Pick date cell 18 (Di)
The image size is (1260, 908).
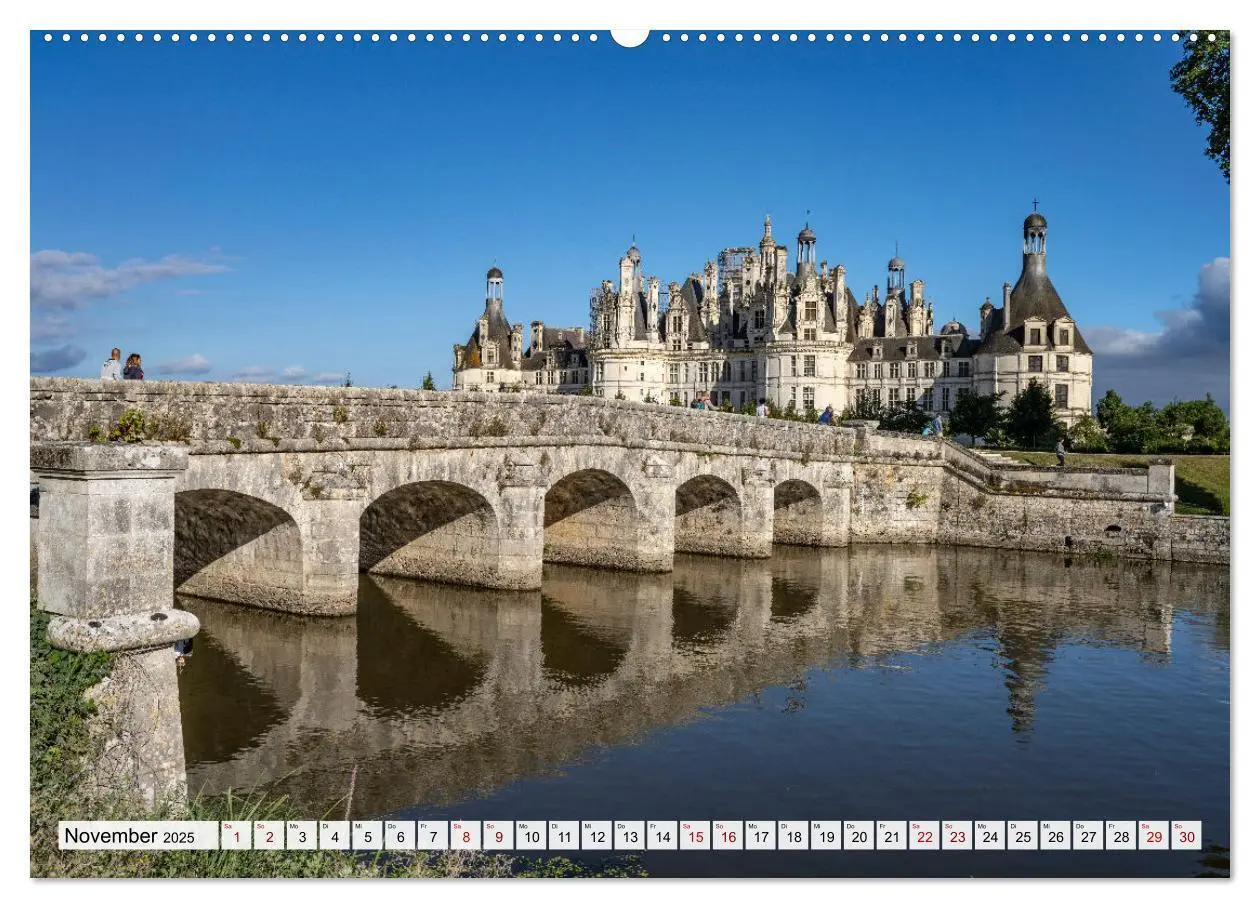793,836
